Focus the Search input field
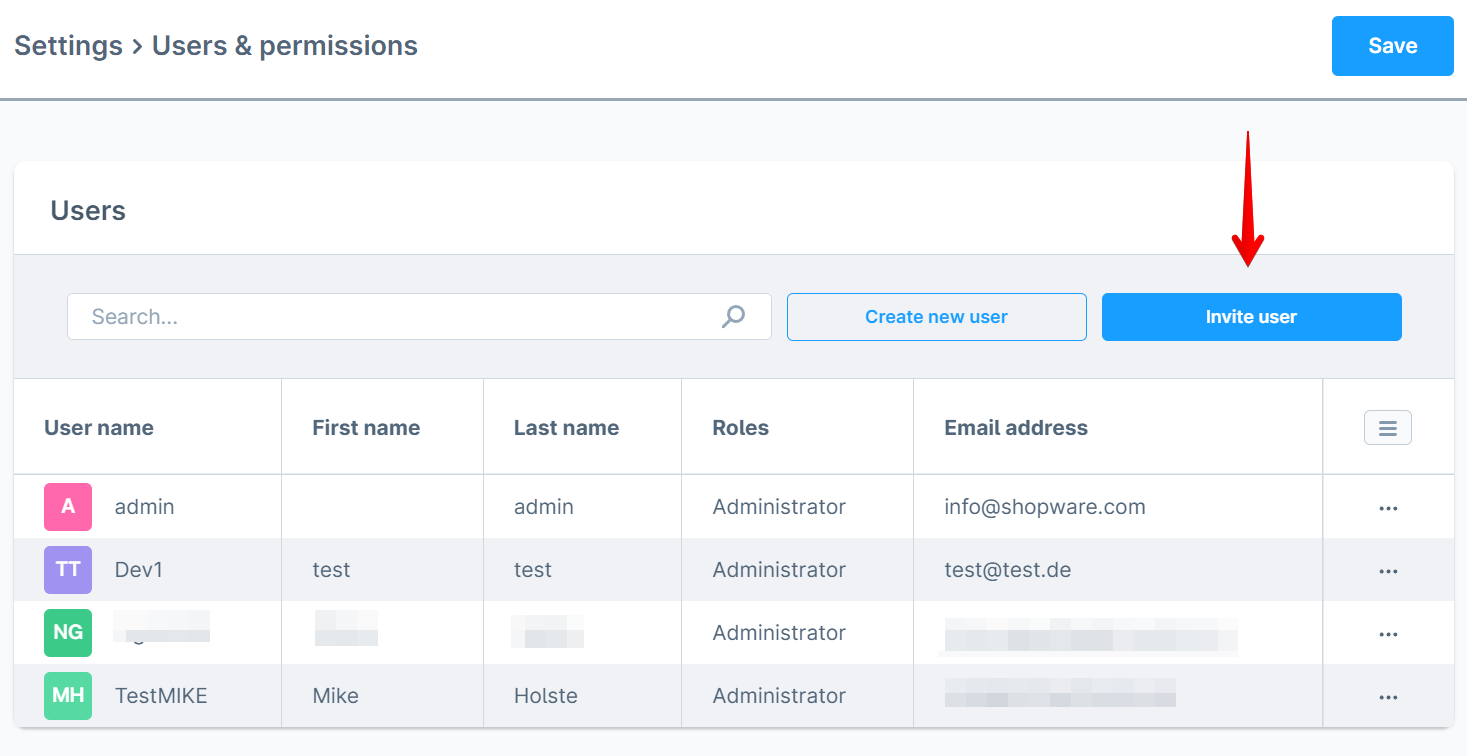This screenshot has width=1467, height=756. point(419,317)
